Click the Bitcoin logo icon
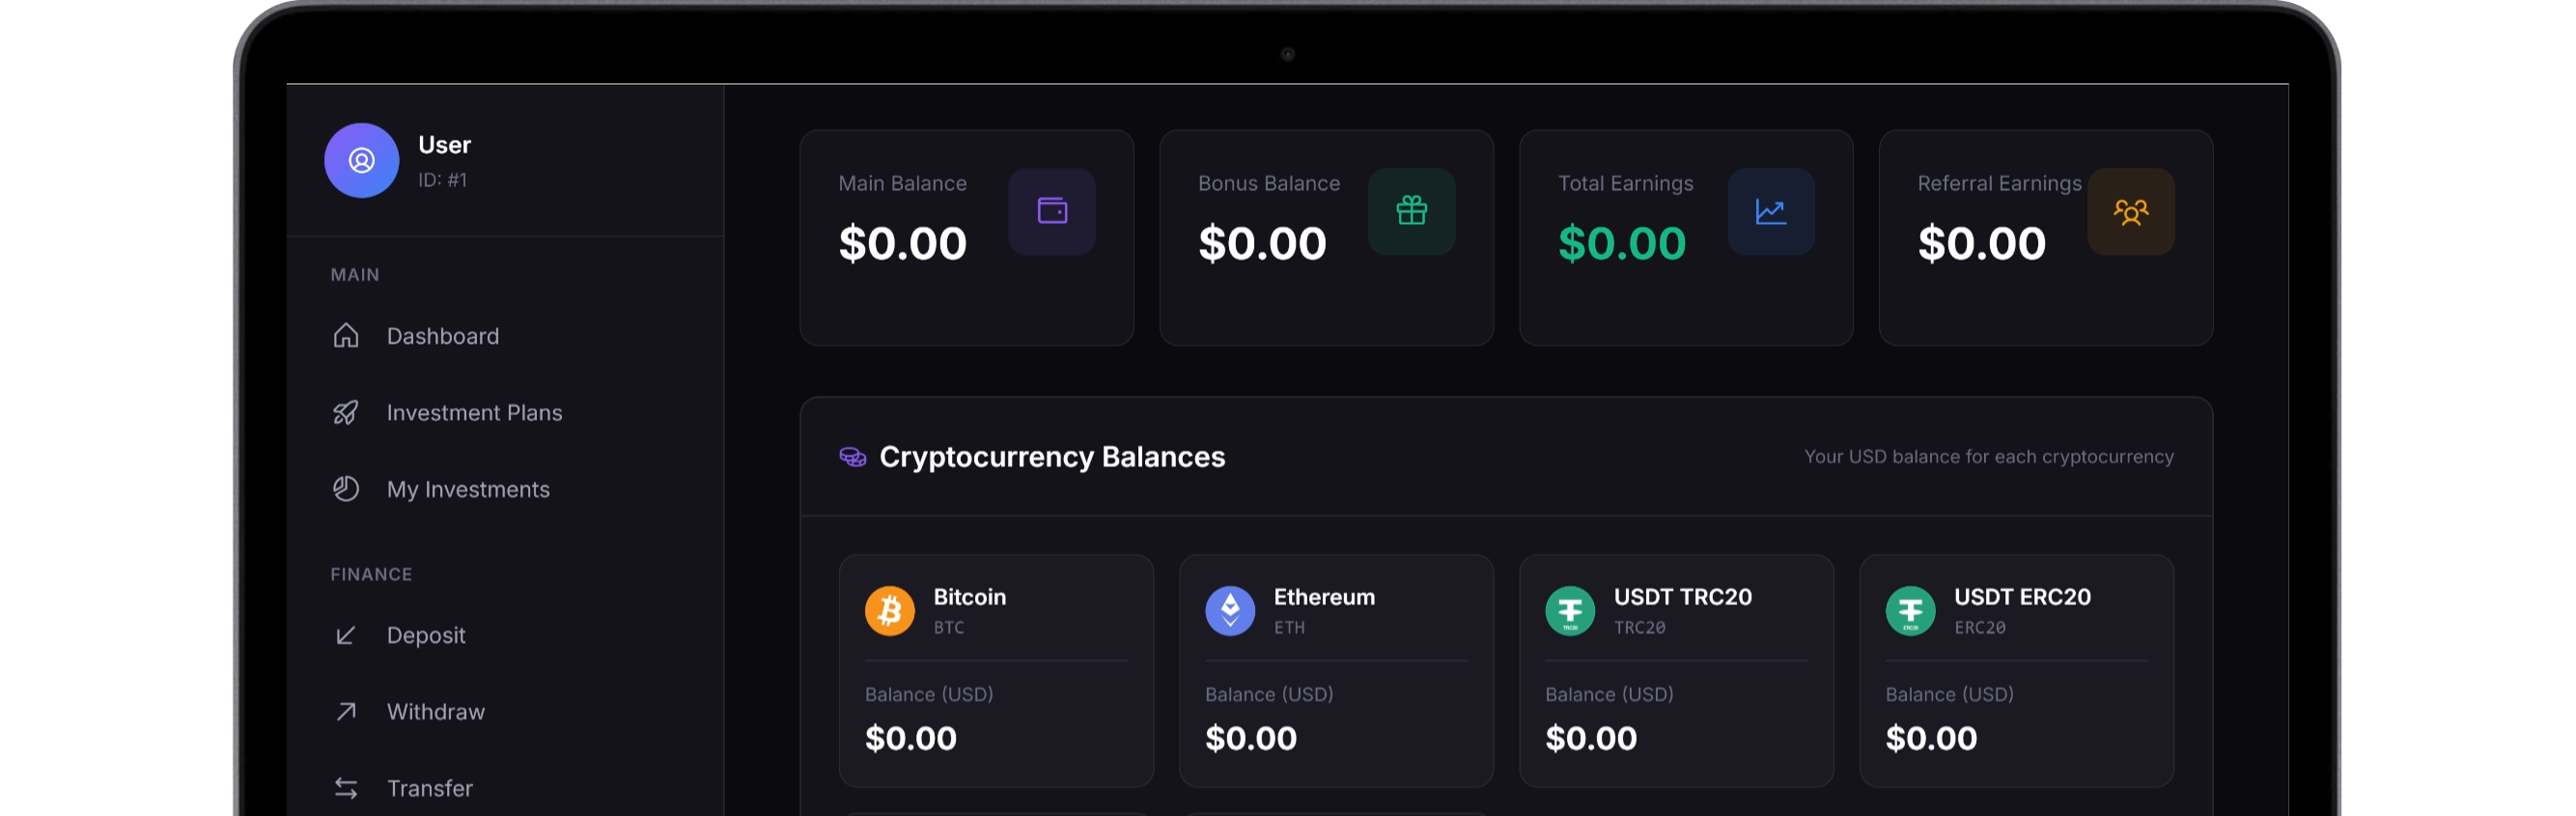Screen dimensions: 2576x816 (x=889, y=611)
